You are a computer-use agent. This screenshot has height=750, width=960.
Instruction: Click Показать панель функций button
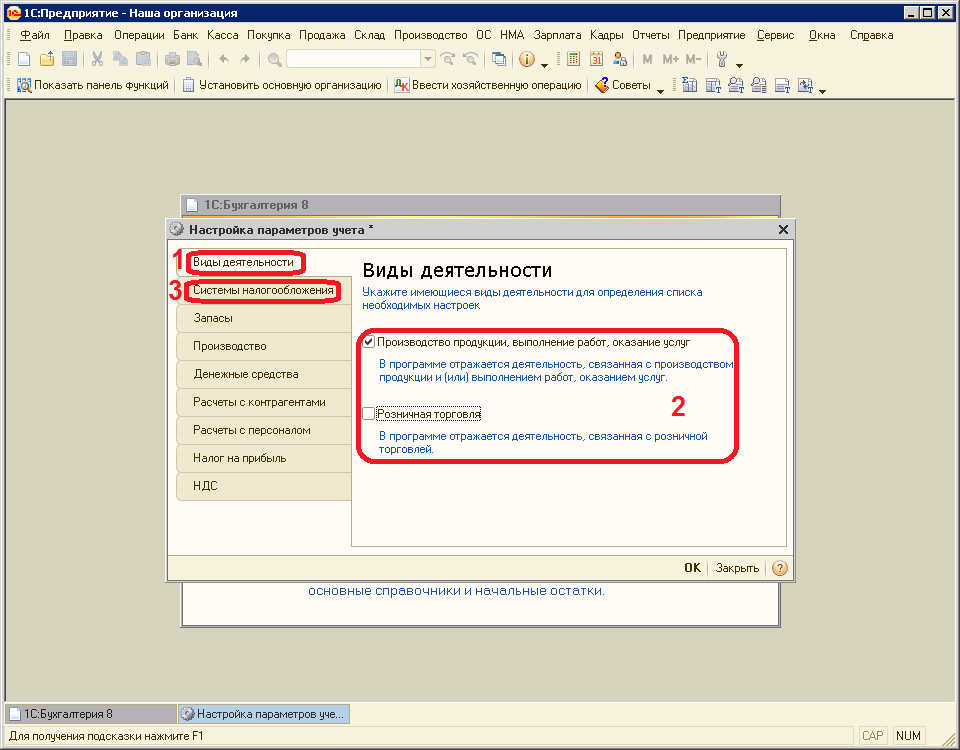point(92,85)
